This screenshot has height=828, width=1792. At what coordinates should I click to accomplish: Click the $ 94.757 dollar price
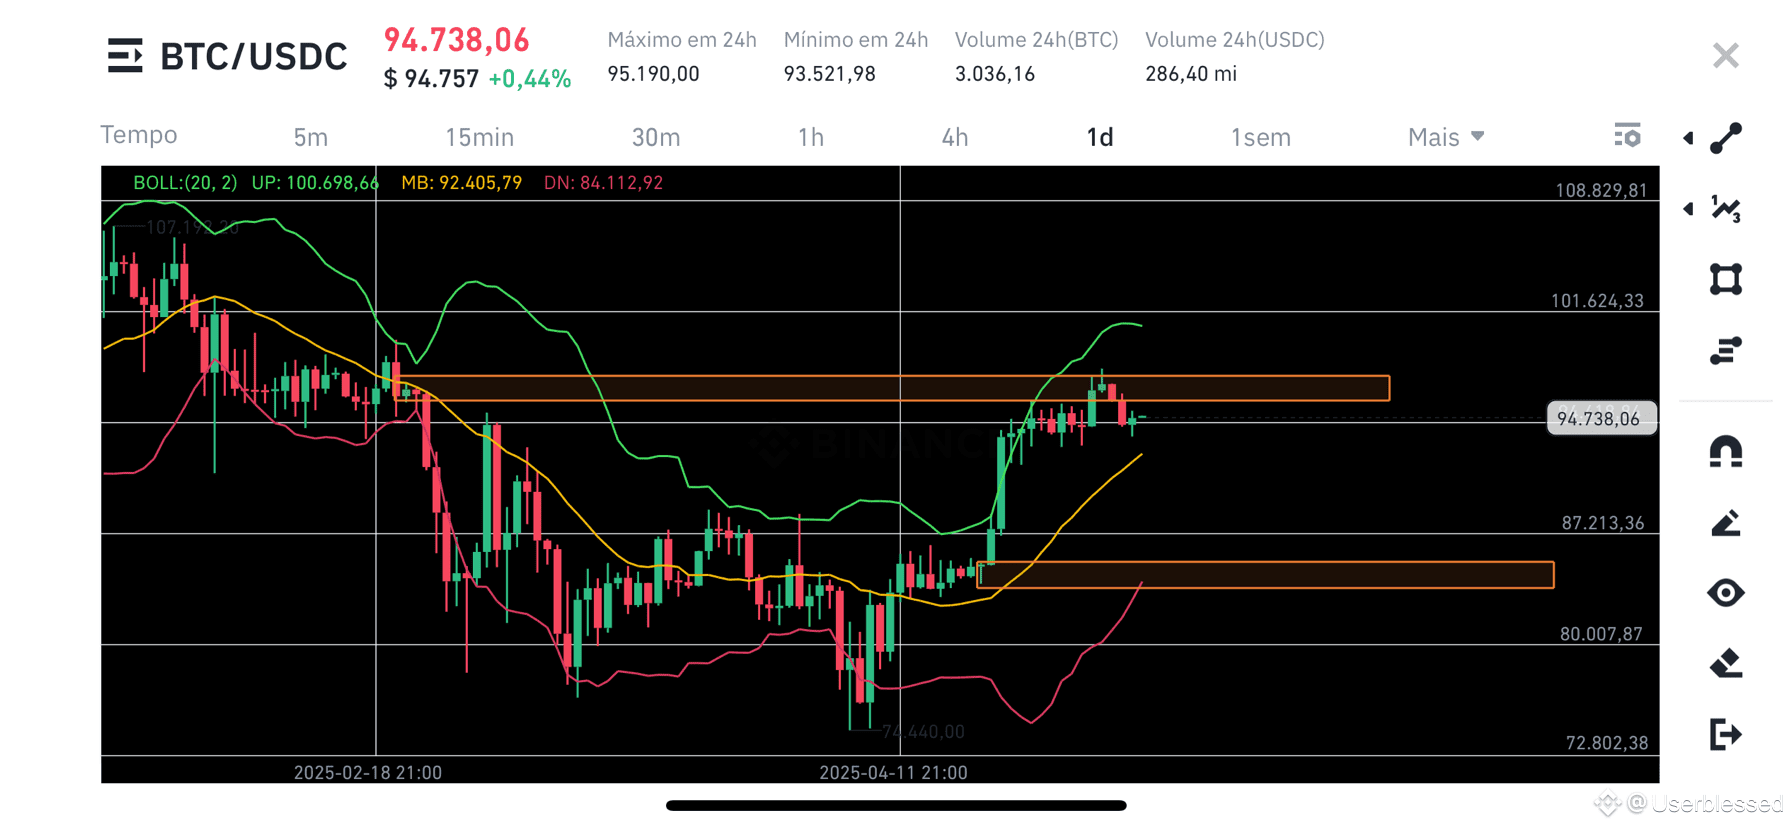click(x=431, y=79)
